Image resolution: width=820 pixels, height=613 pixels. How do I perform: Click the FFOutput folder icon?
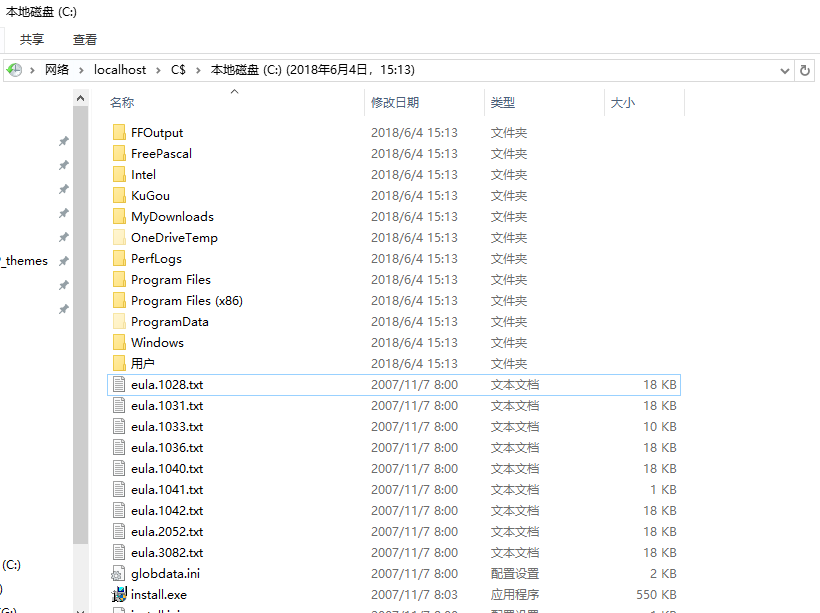119,133
